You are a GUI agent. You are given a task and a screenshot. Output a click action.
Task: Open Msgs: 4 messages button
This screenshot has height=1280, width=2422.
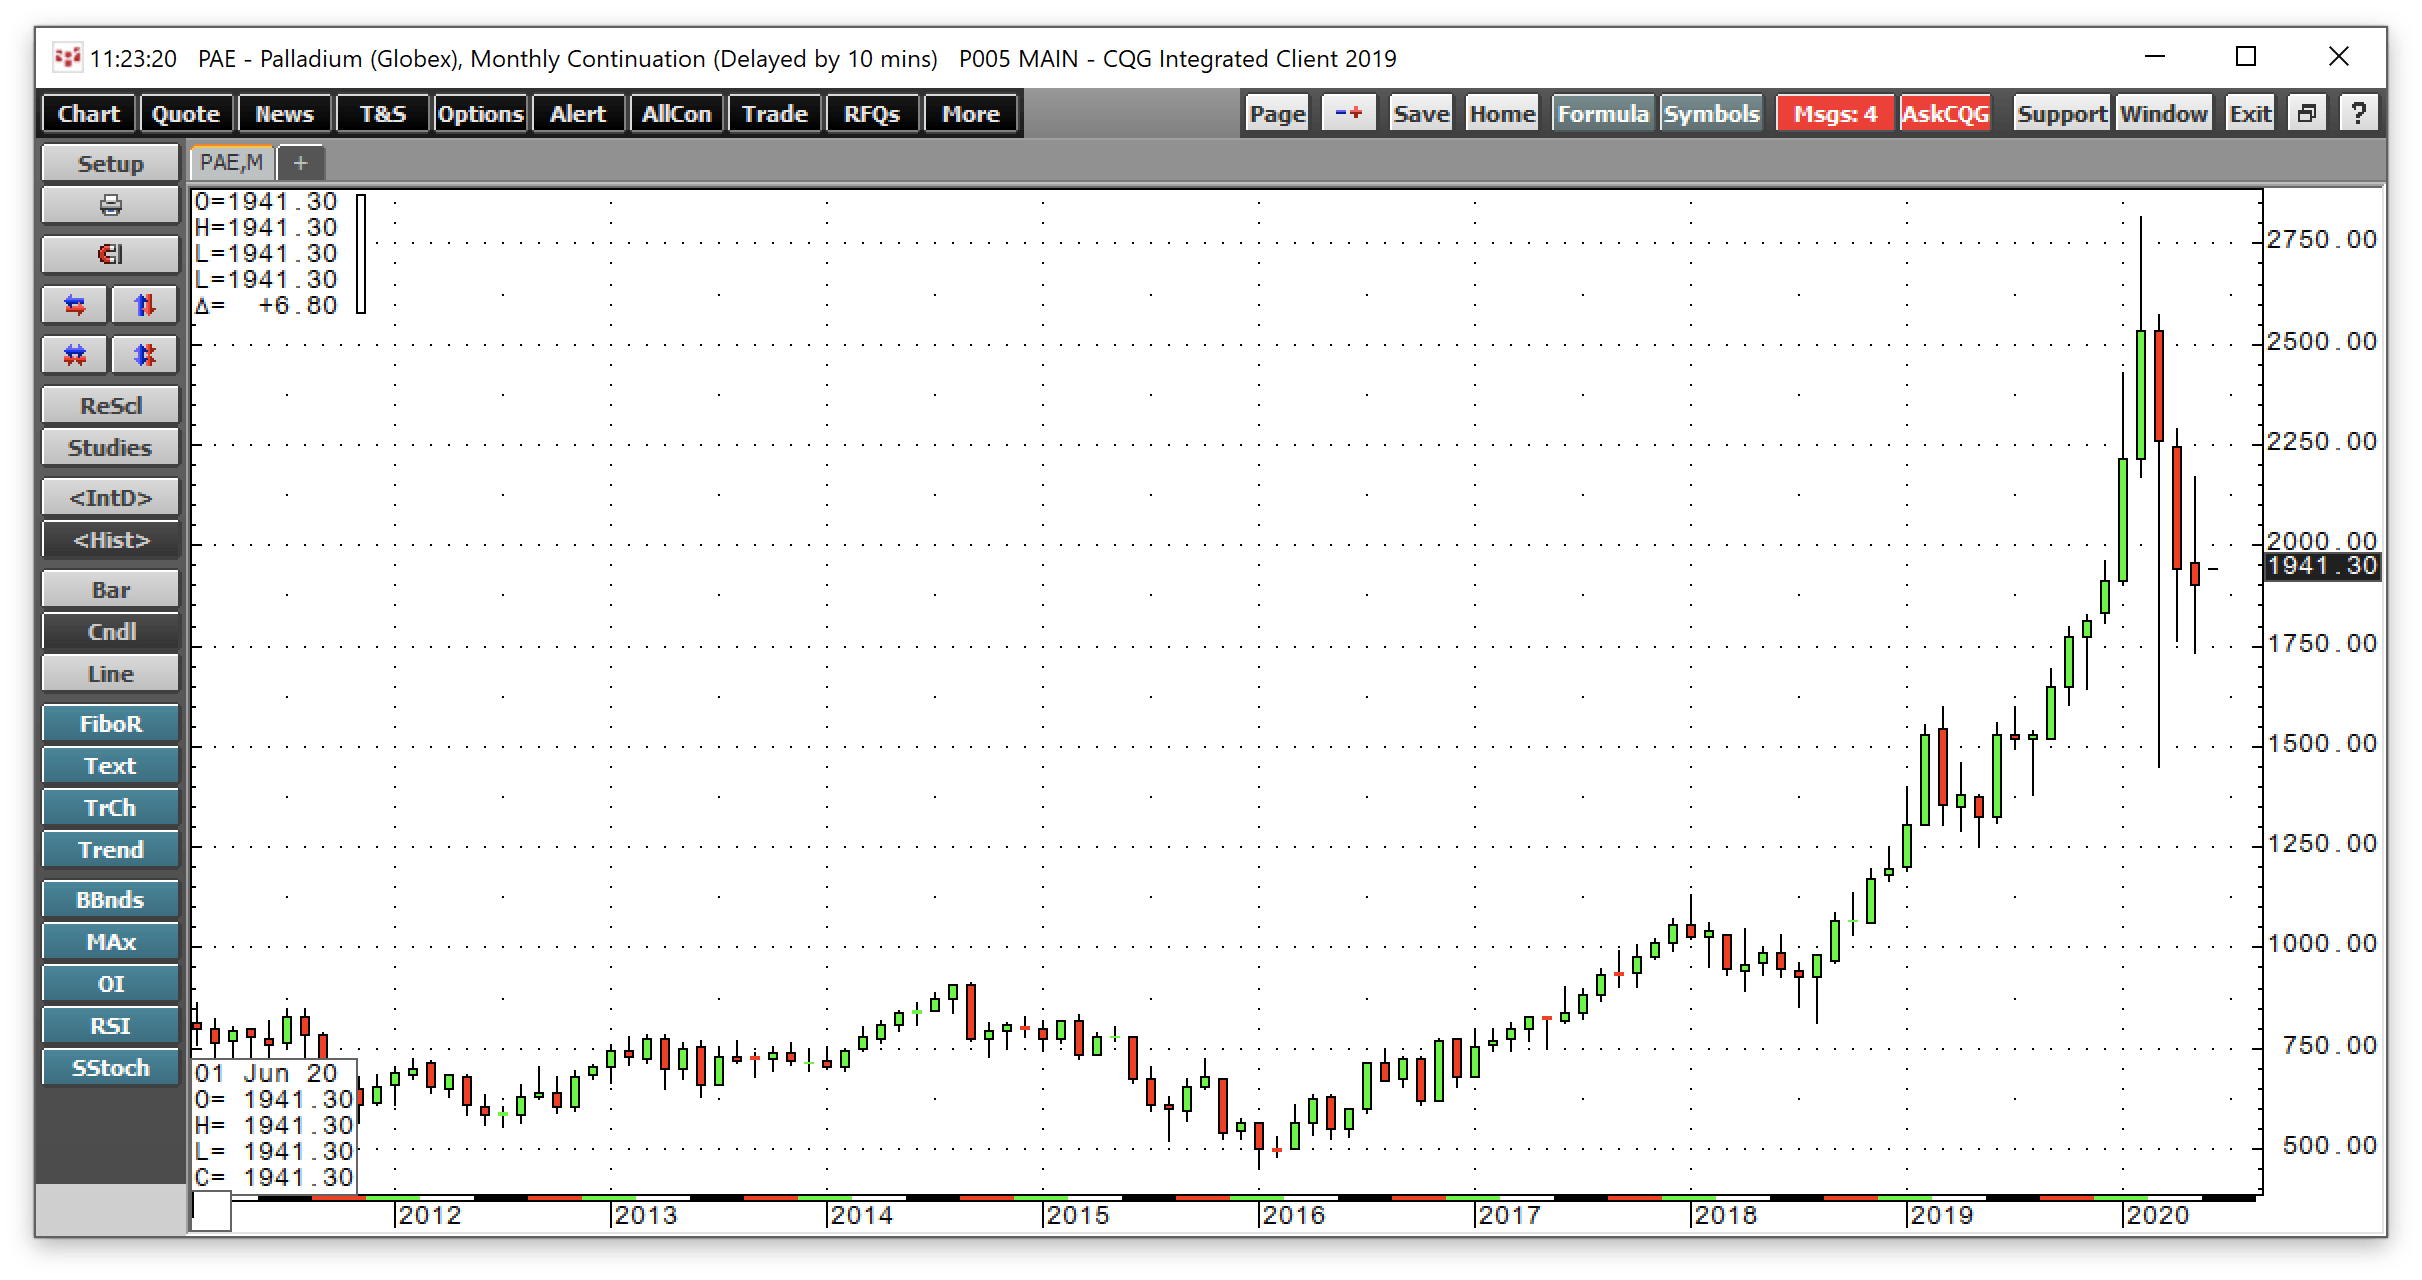pos(1835,113)
